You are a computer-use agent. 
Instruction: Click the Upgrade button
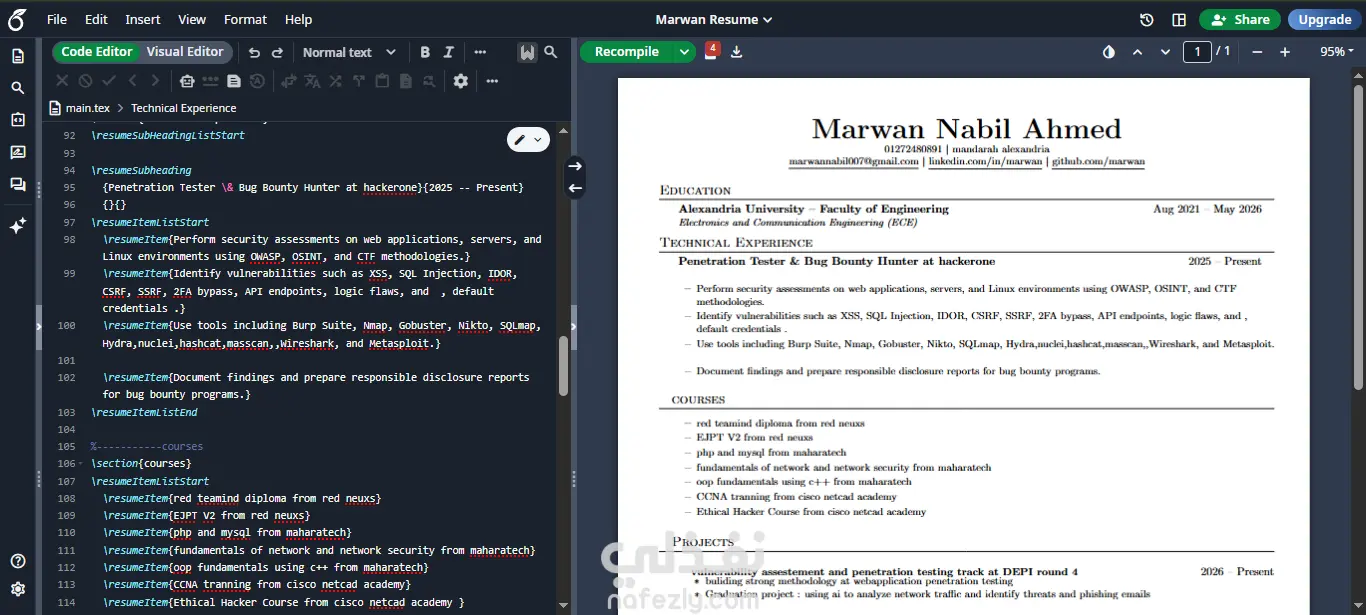(1324, 20)
